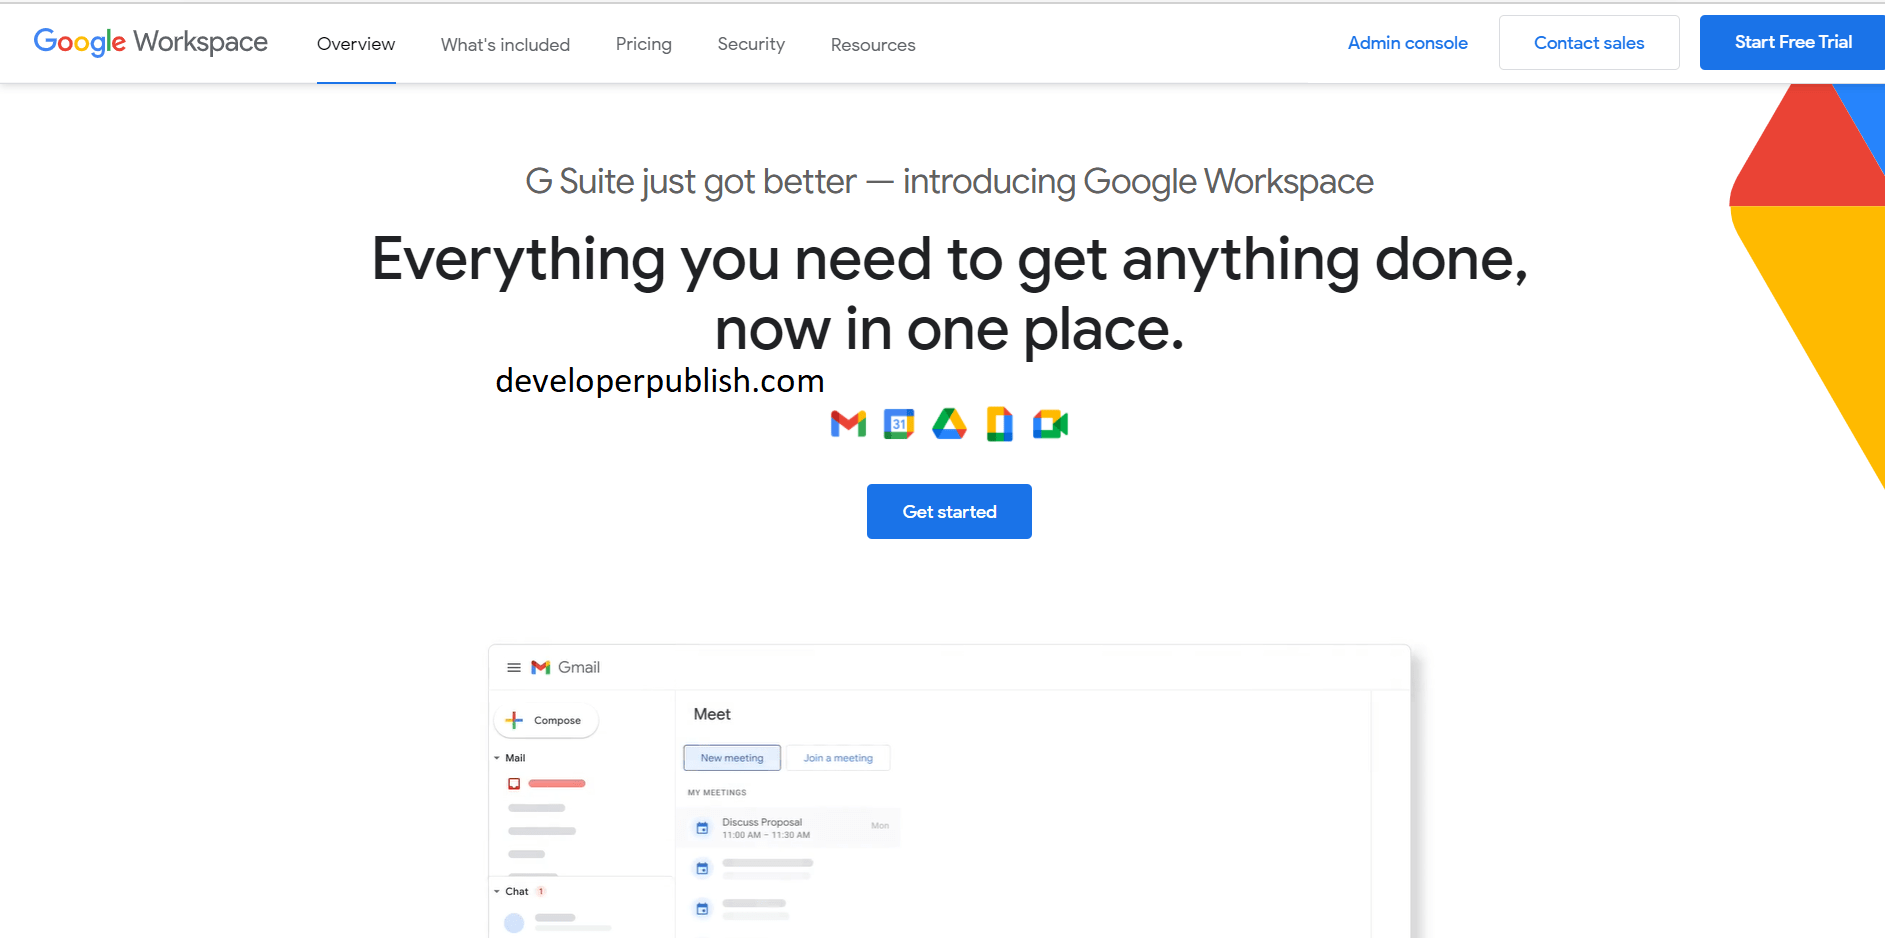Click the MY MEETINGS label
This screenshot has width=1885, height=938.
pos(717,792)
